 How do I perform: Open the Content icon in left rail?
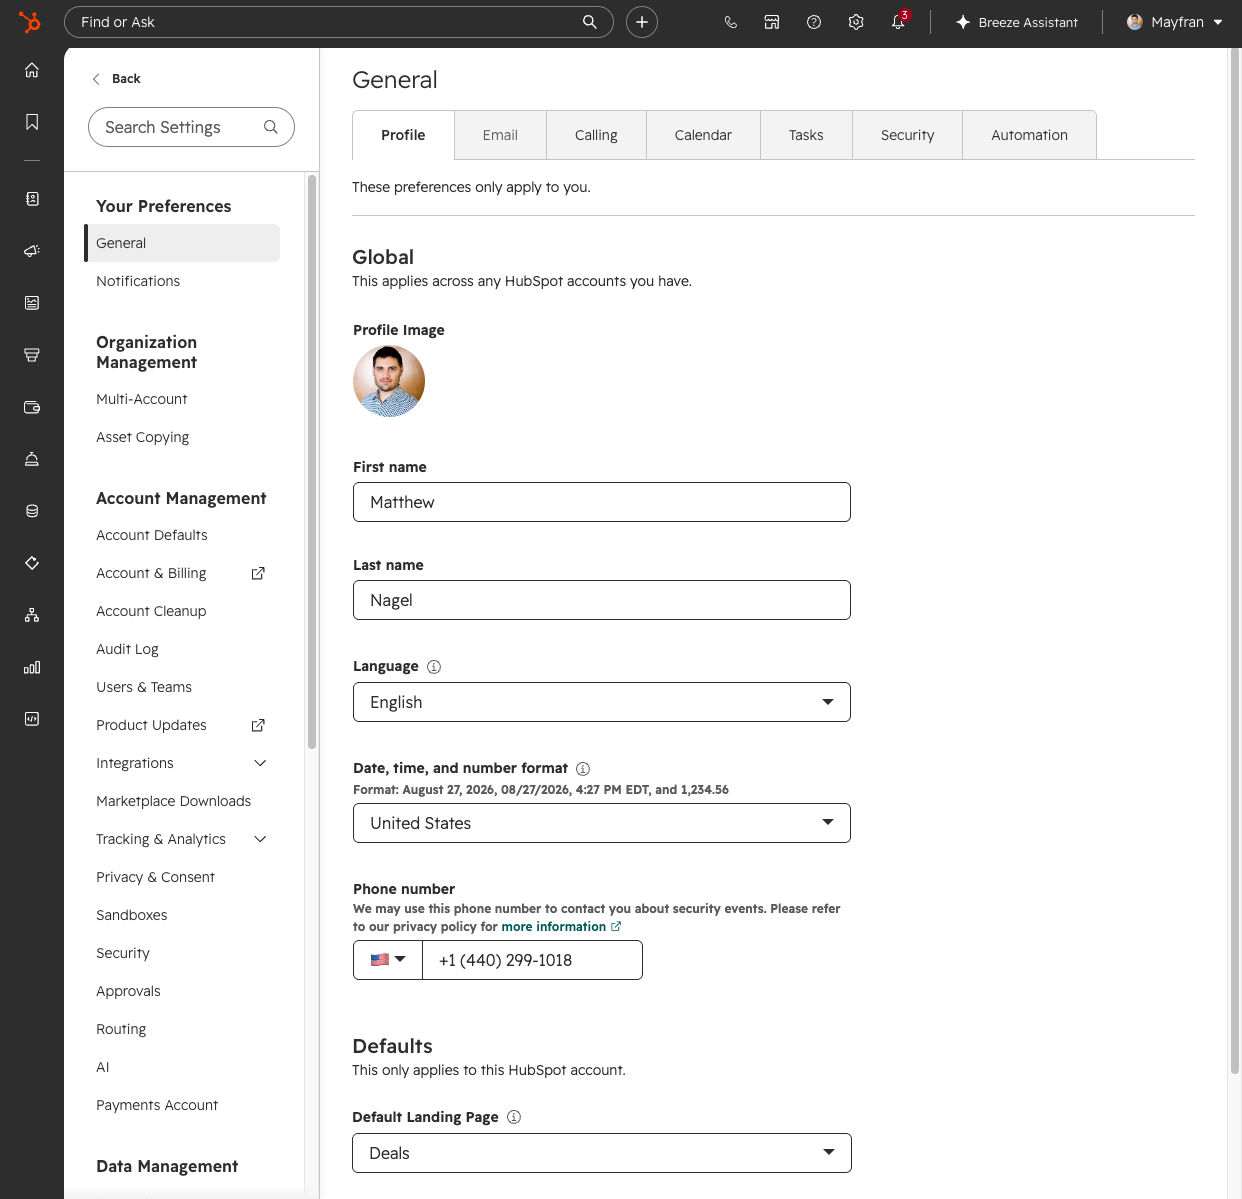point(32,303)
